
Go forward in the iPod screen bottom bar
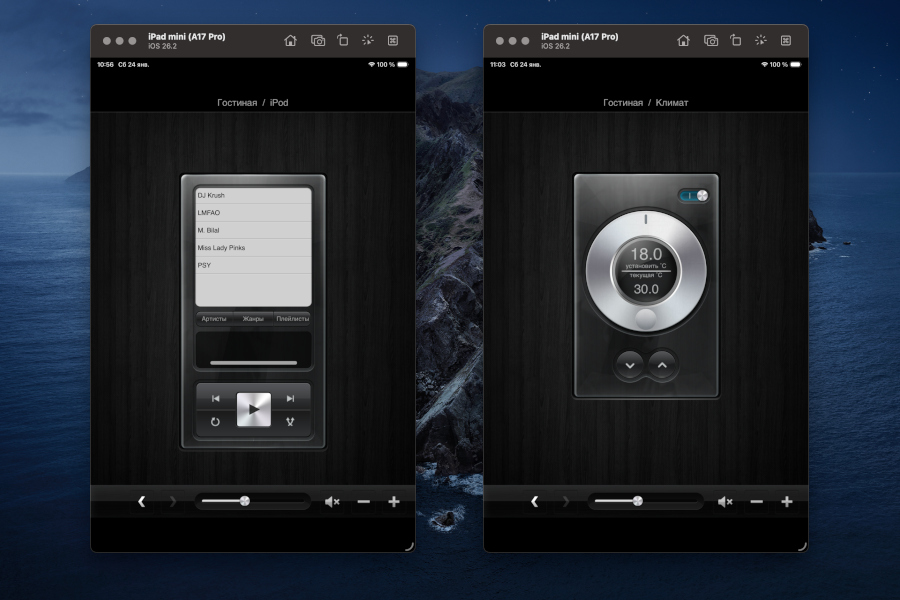tap(173, 501)
